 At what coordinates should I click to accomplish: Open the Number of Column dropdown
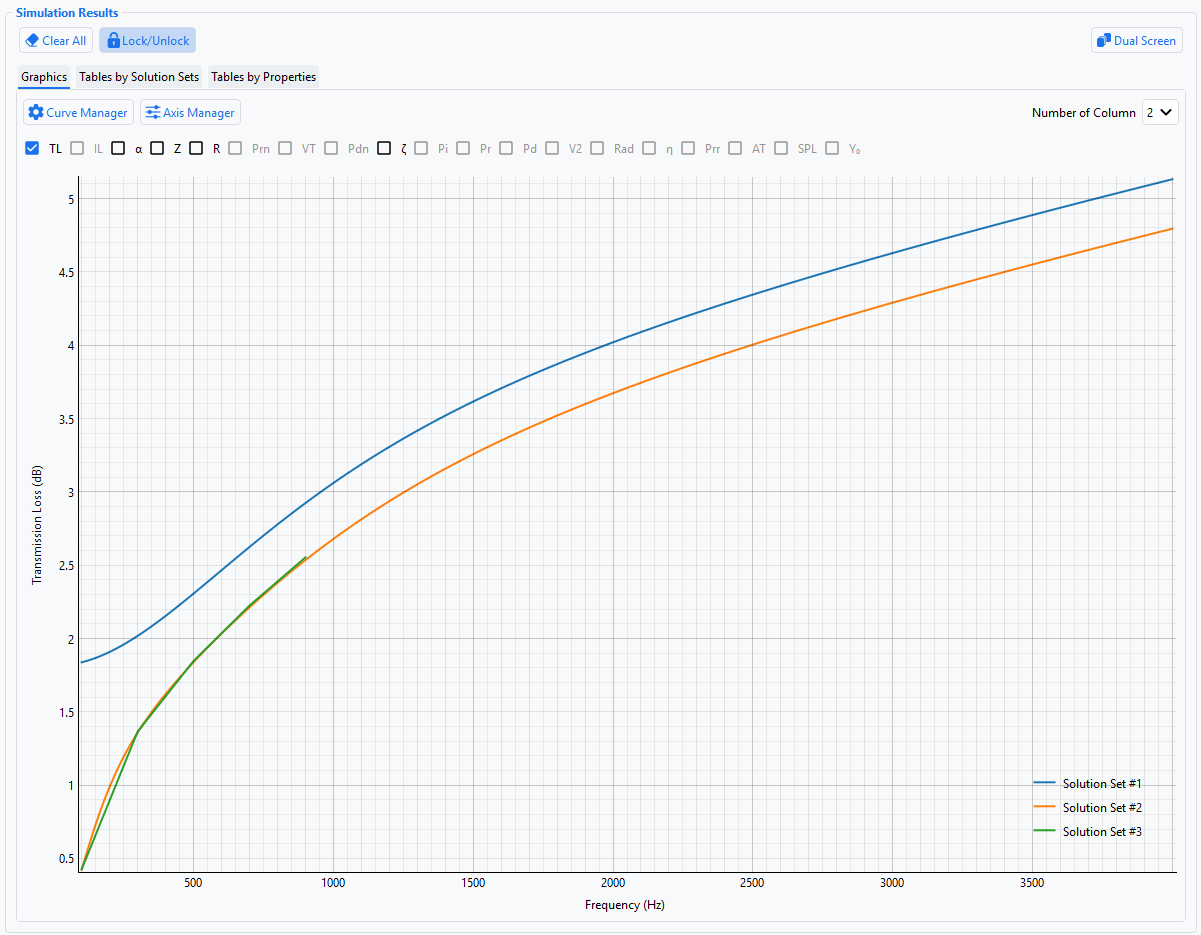1159,113
